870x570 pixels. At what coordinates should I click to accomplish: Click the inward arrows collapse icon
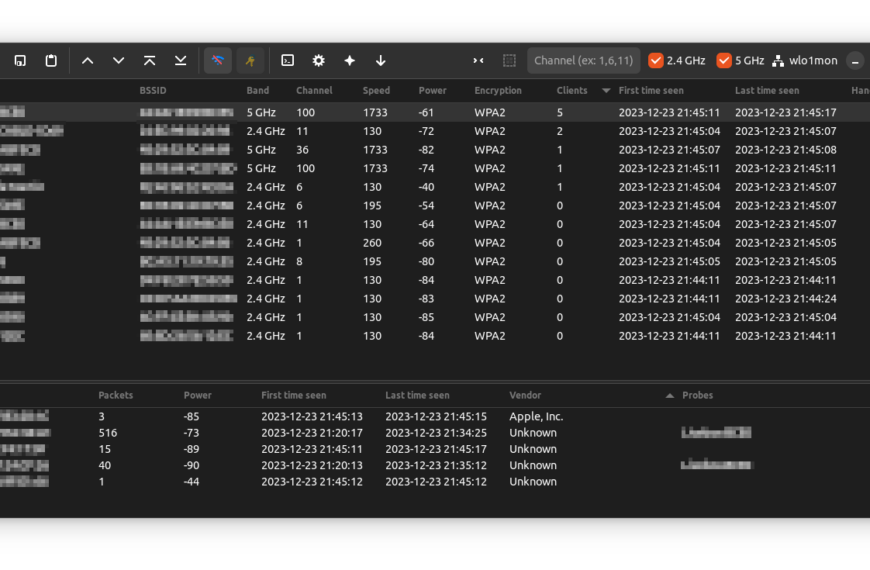pos(478,60)
